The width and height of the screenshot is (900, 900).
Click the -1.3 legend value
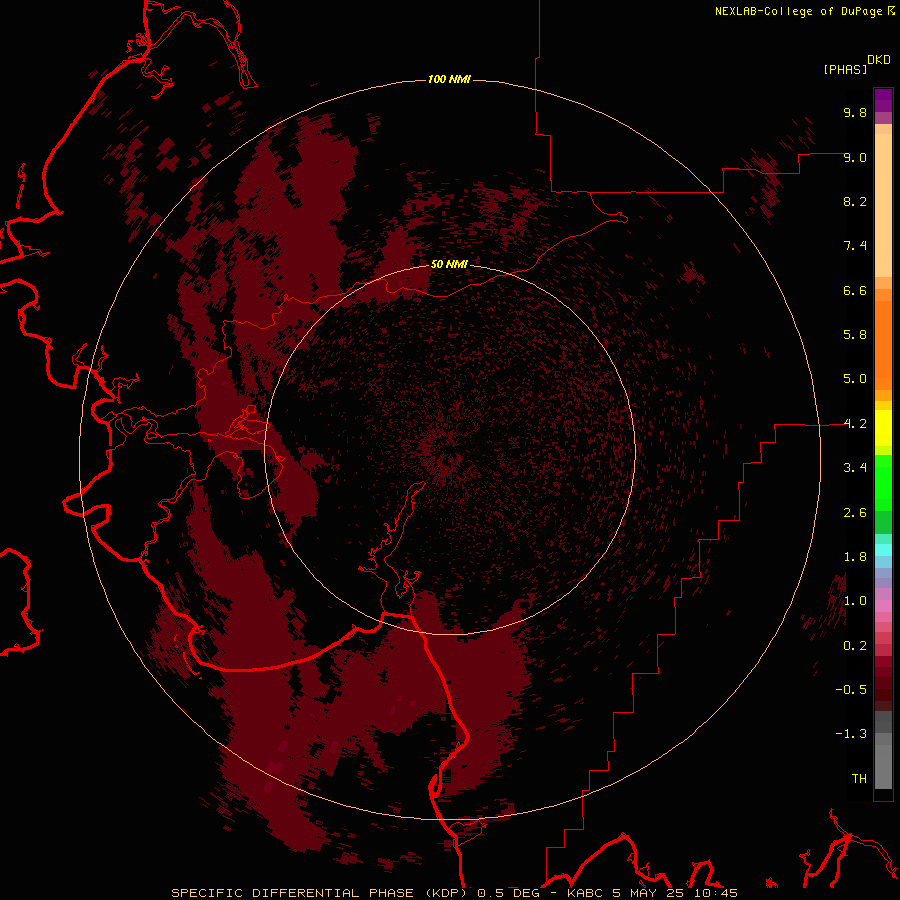click(851, 734)
